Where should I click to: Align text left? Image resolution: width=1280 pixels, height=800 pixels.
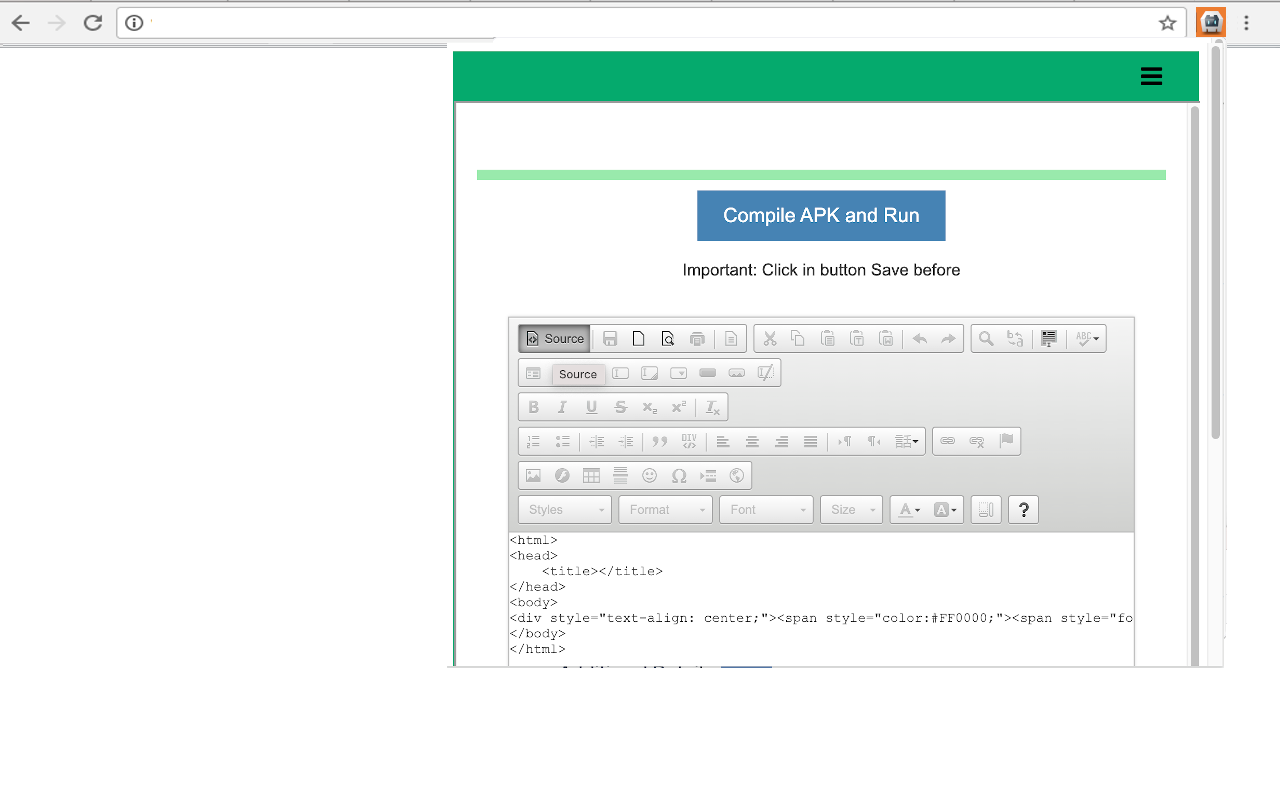click(x=723, y=441)
